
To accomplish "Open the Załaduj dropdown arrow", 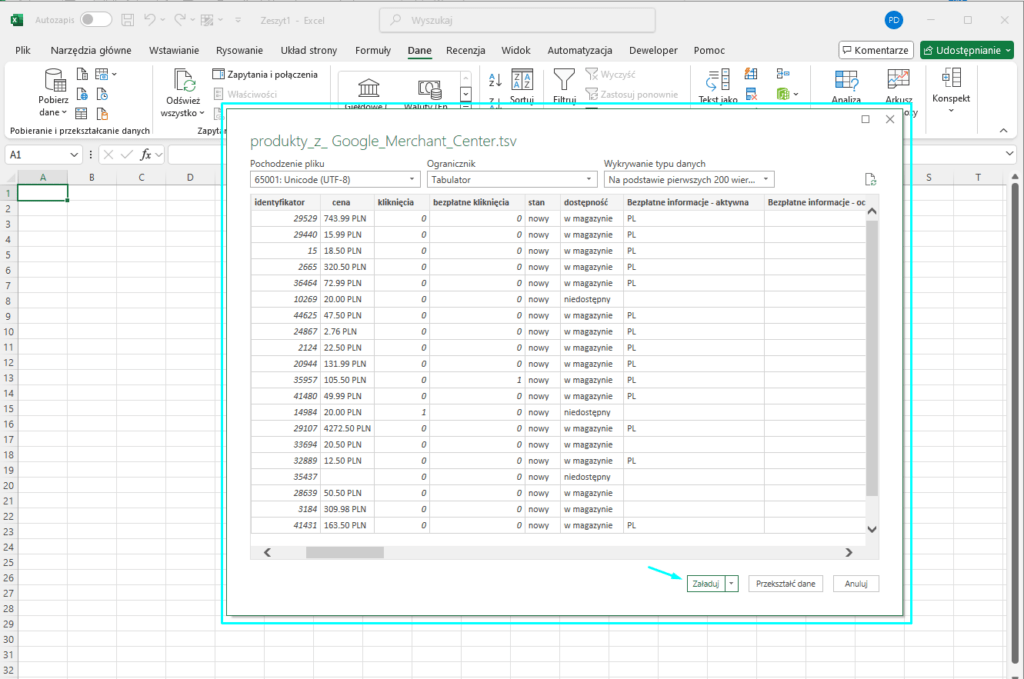I will (x=731, y=584).
